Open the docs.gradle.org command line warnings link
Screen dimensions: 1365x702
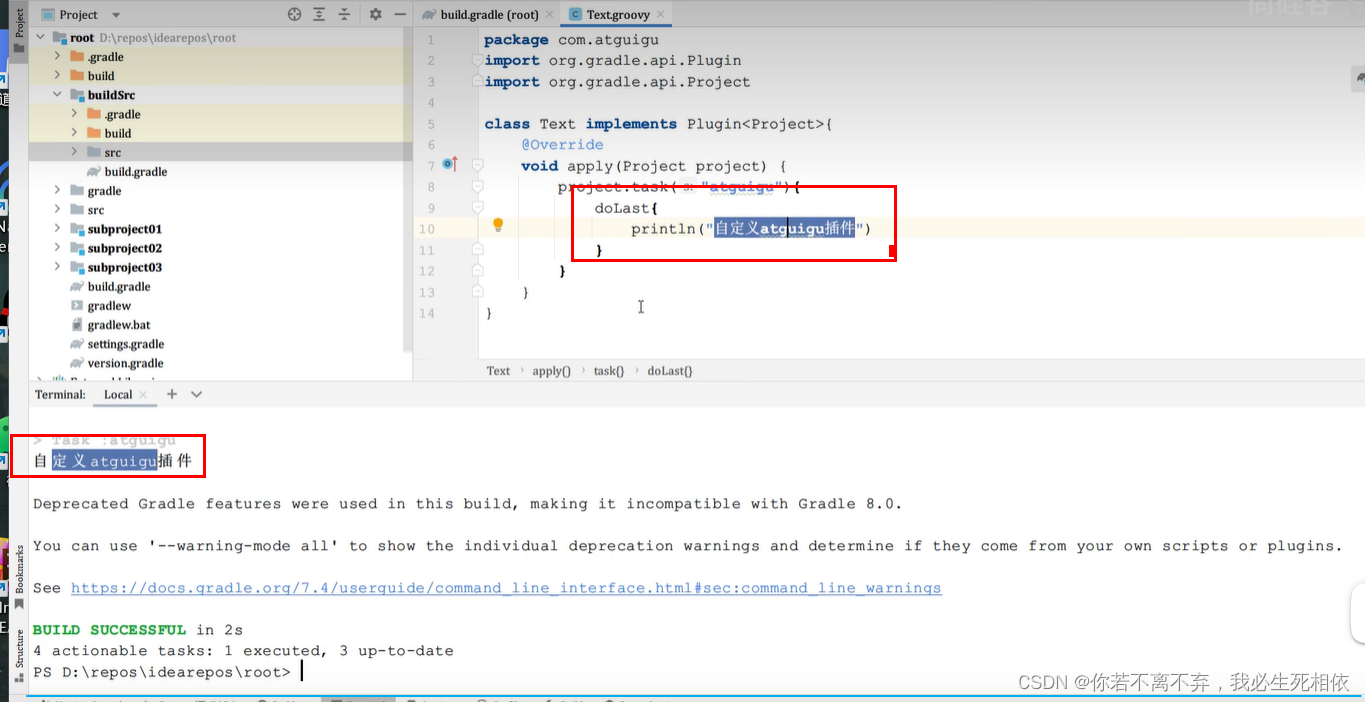tap(506, 588)
